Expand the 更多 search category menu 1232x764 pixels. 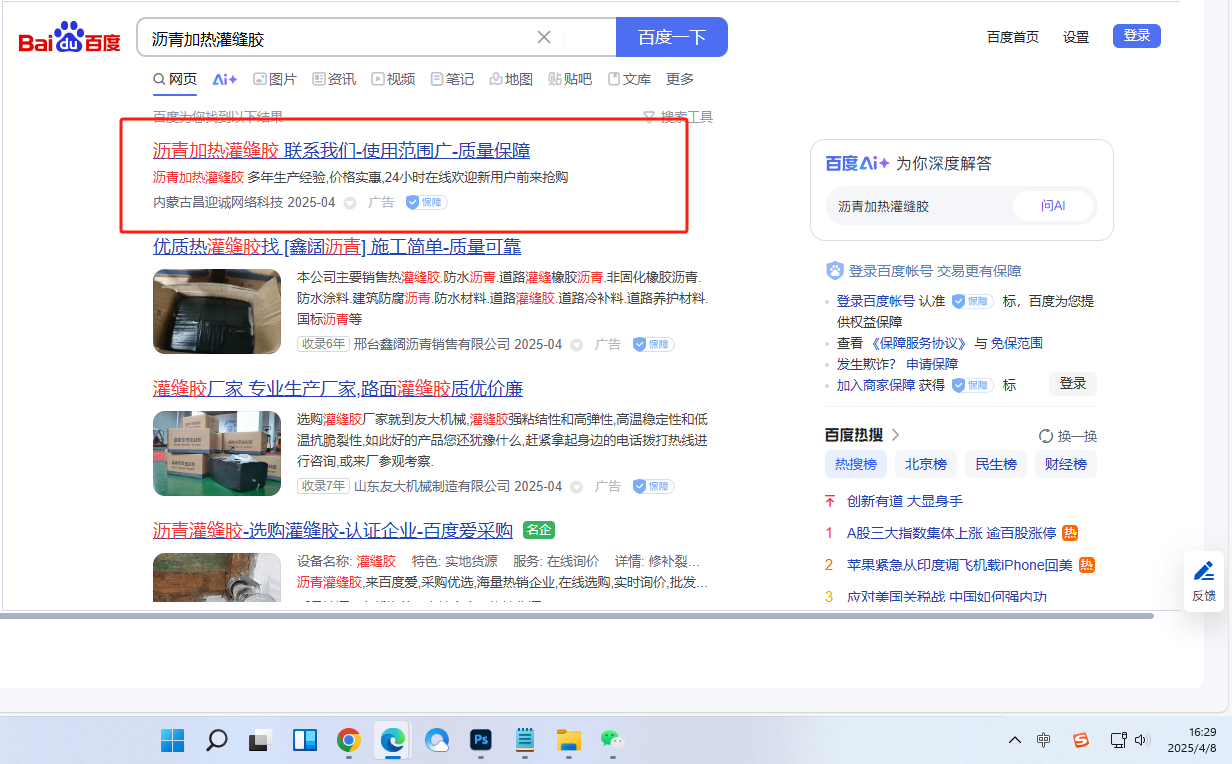tap(680, 79)
